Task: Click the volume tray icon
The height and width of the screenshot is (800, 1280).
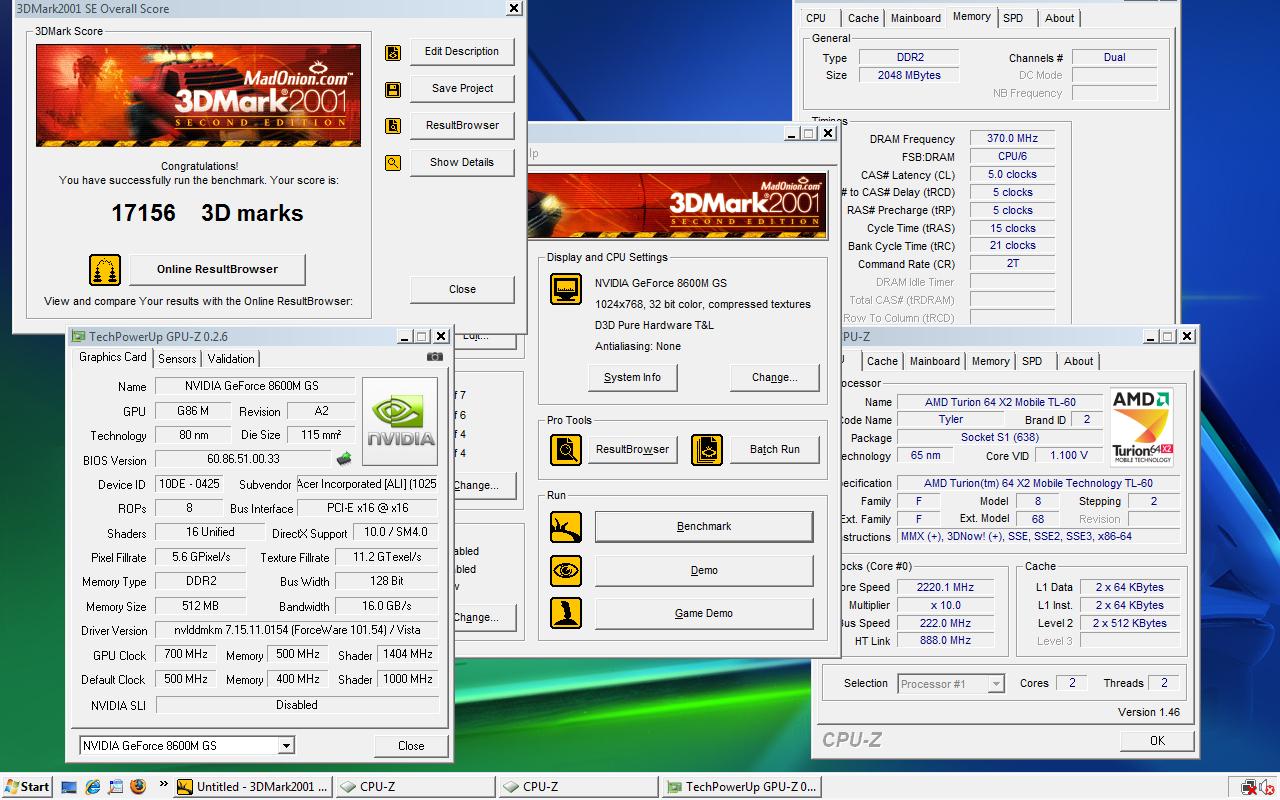Action: pos(1267,787)
